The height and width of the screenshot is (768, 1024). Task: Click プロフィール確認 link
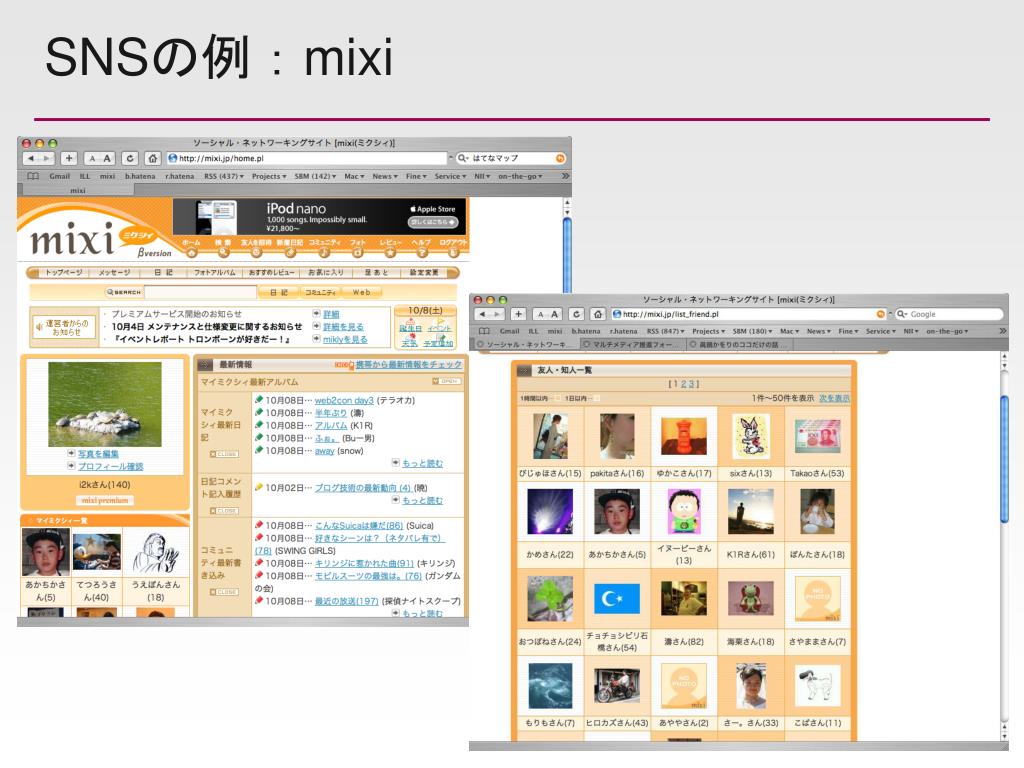click(110, 466)
